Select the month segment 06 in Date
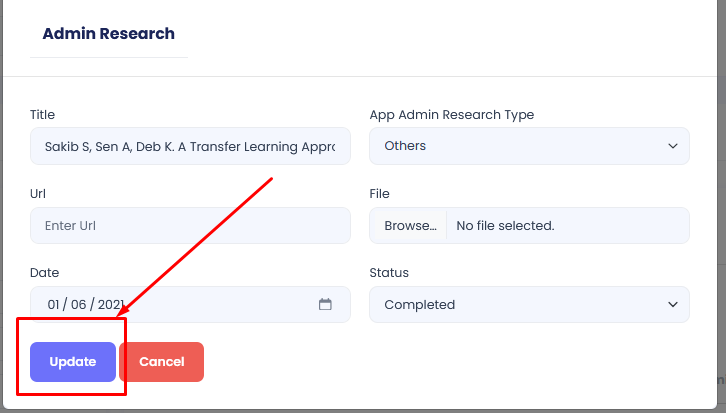 coord(79,305)
